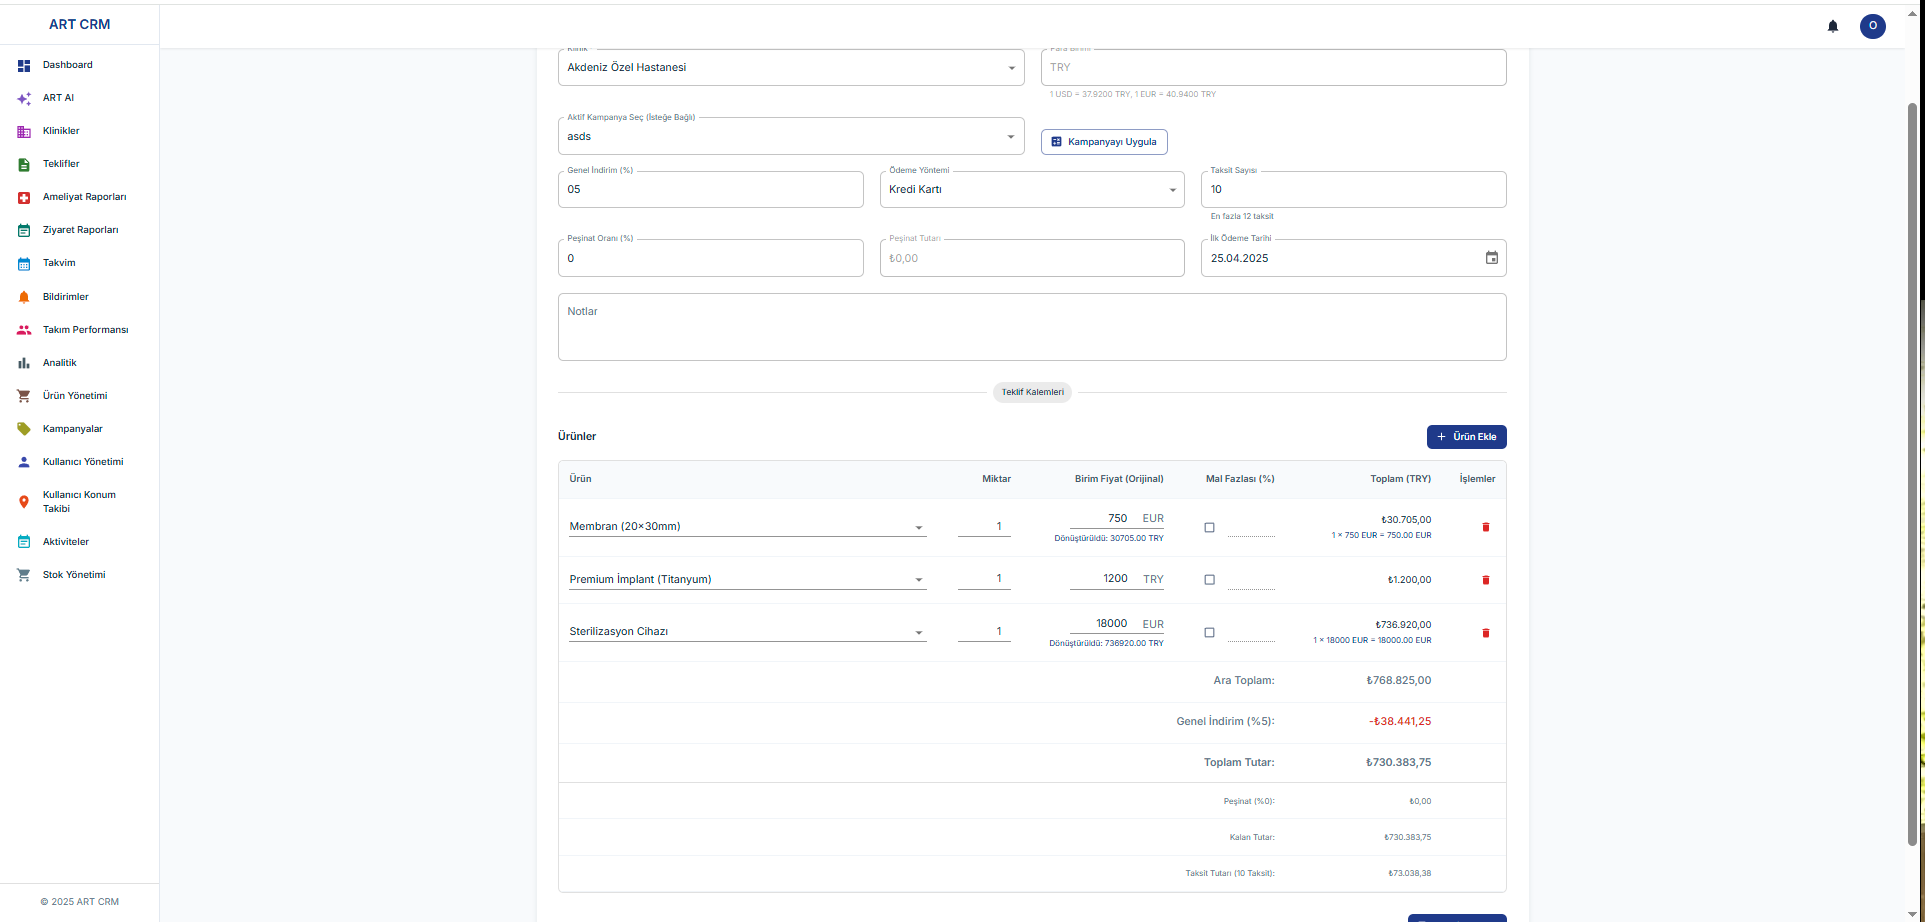Click the Ürün Ekle button
The image size is (1925, 922).
(x=1465, y=437)
